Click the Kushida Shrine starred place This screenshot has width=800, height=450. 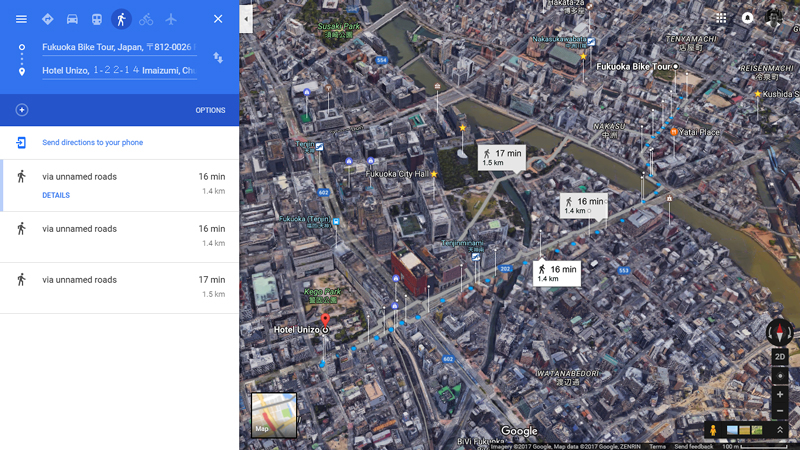[x=758, y=94]
